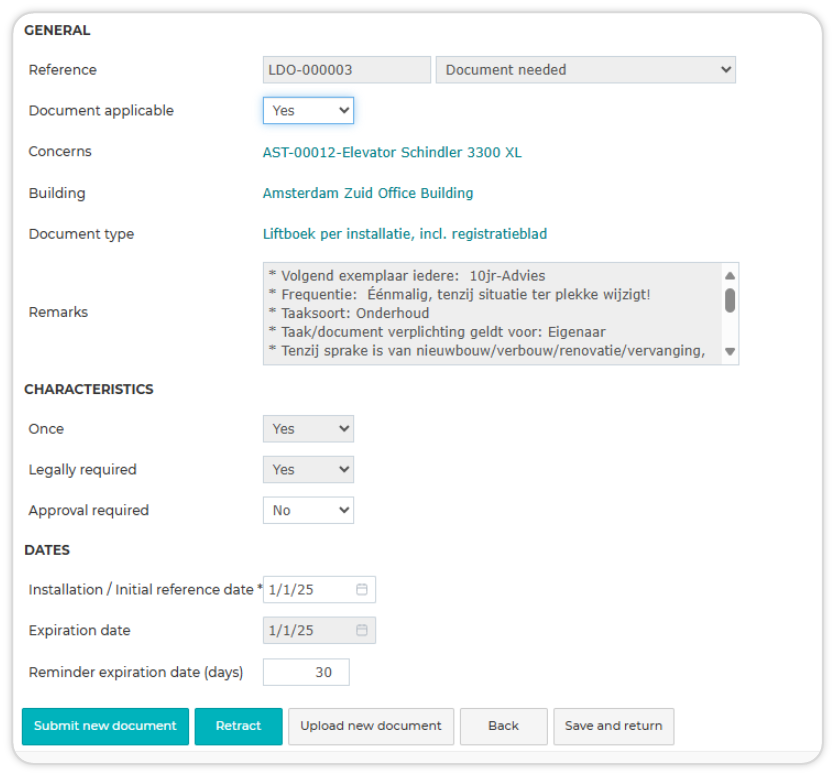Click the Reminder expiration date (days) label
The width and height of the screenshot is (835, 776).
click(x=136, y=672)
